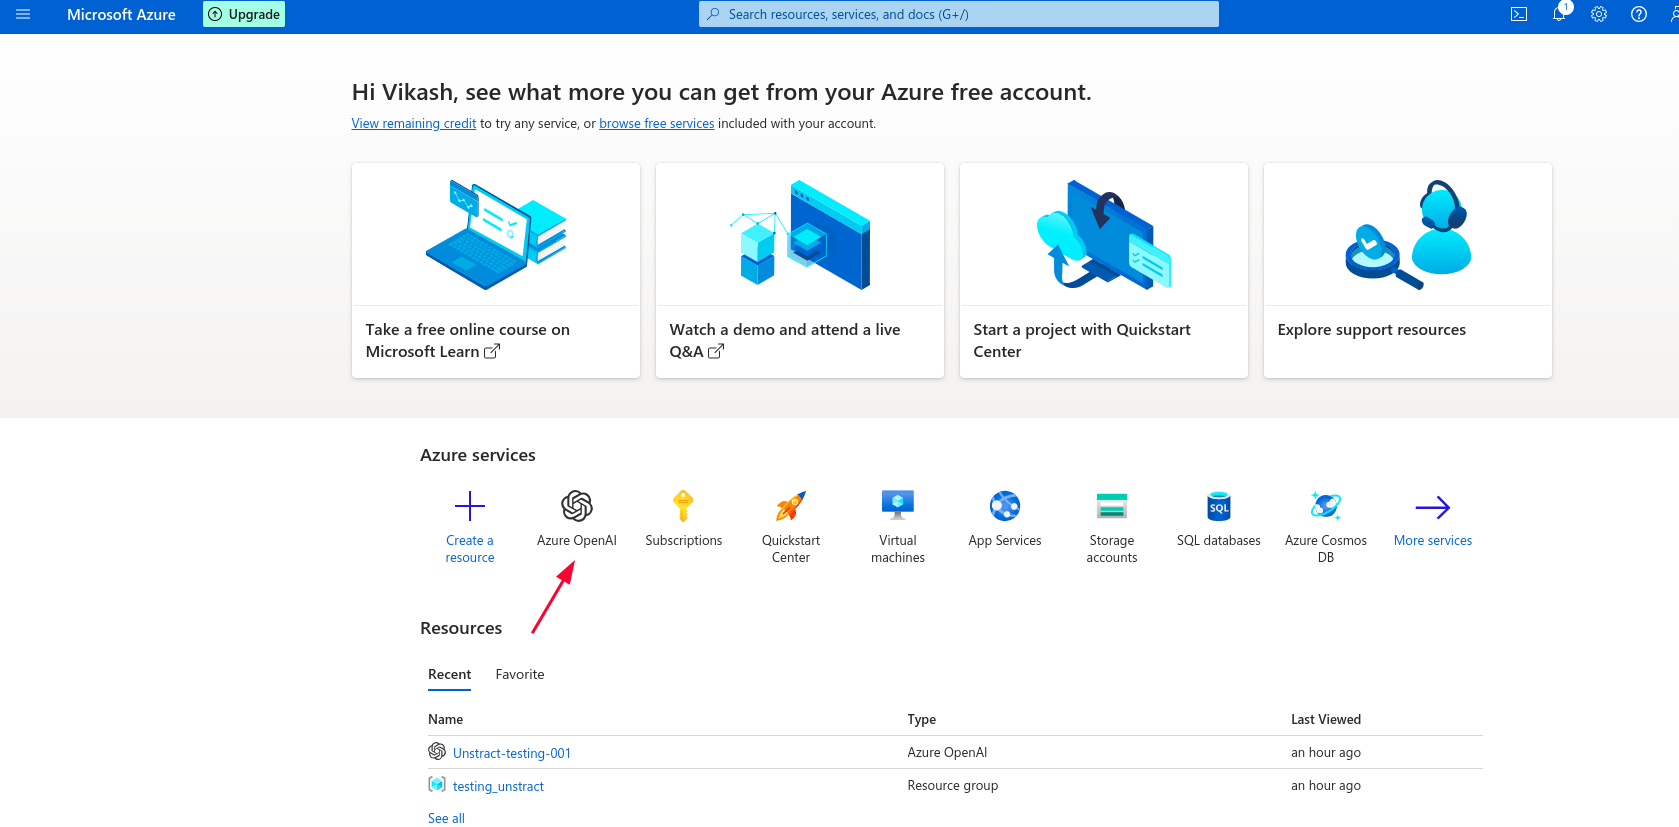Open Azure Cosmos DB icon
Viewport: 1679px width, 827px height.
1326,506
